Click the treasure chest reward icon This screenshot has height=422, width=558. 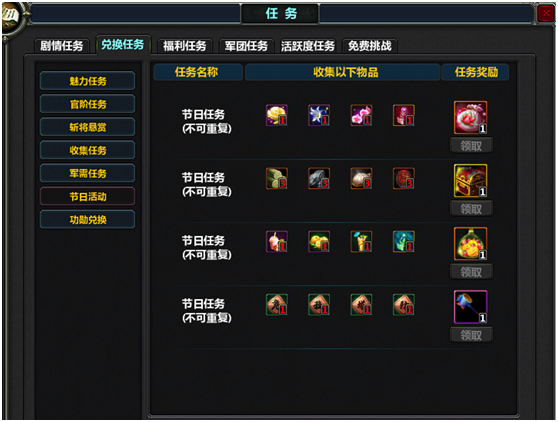pyautogui.click(x=470, y=181)
